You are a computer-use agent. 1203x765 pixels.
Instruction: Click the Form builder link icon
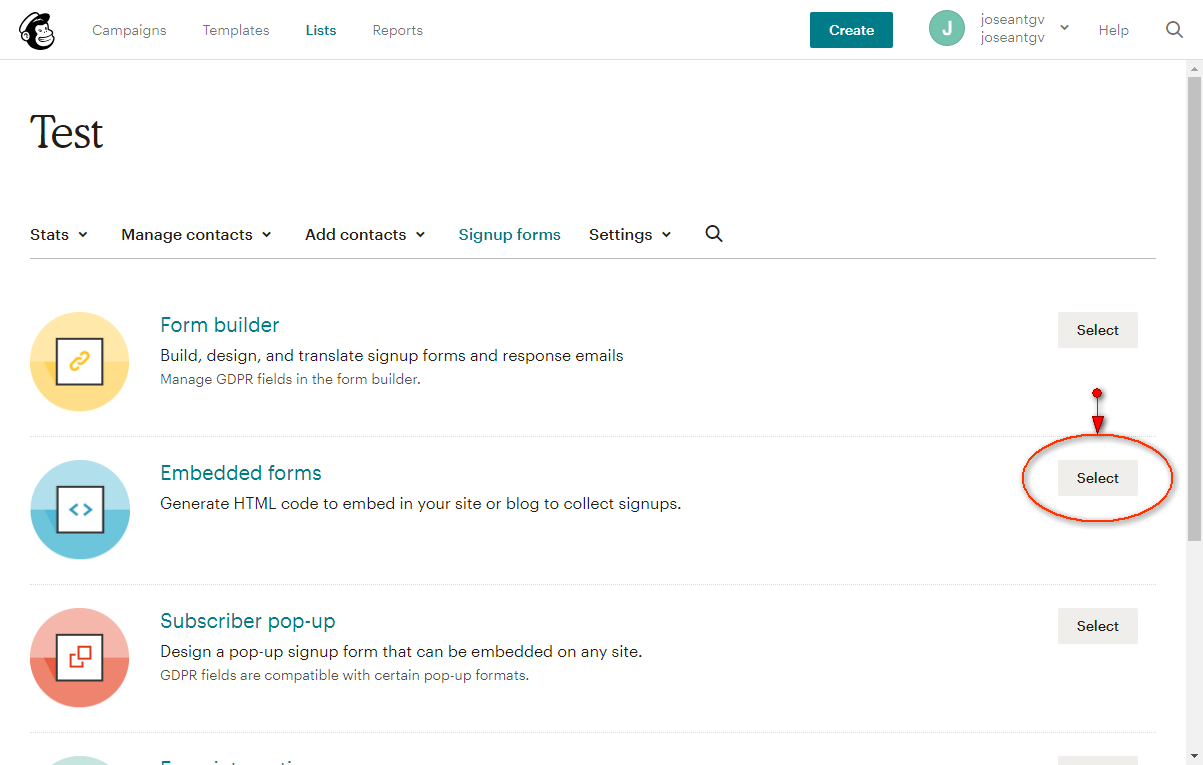click(80, 362)
